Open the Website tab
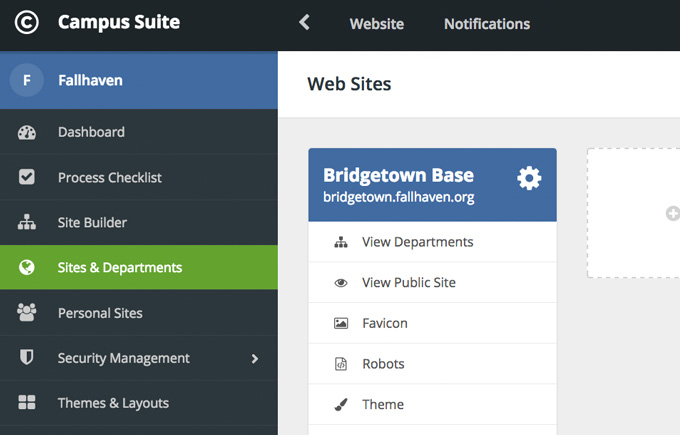Viewport: 680px width, 435px height. coord(377,24)
